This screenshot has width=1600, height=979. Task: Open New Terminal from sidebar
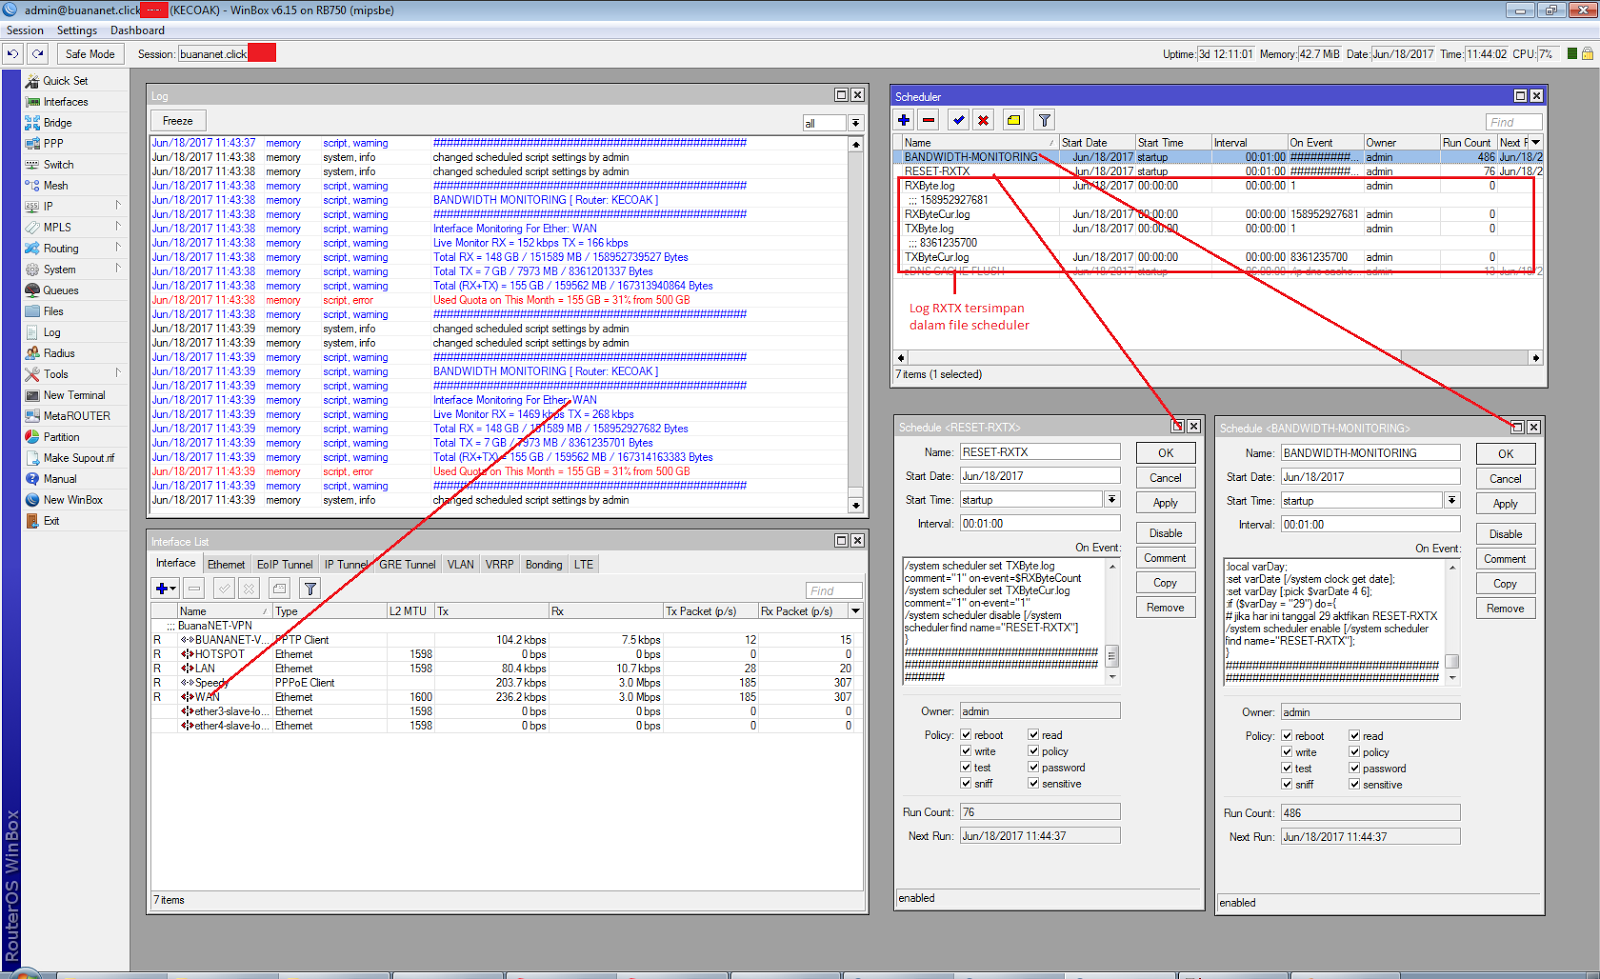pyautogui.click(x=68, y=394)
